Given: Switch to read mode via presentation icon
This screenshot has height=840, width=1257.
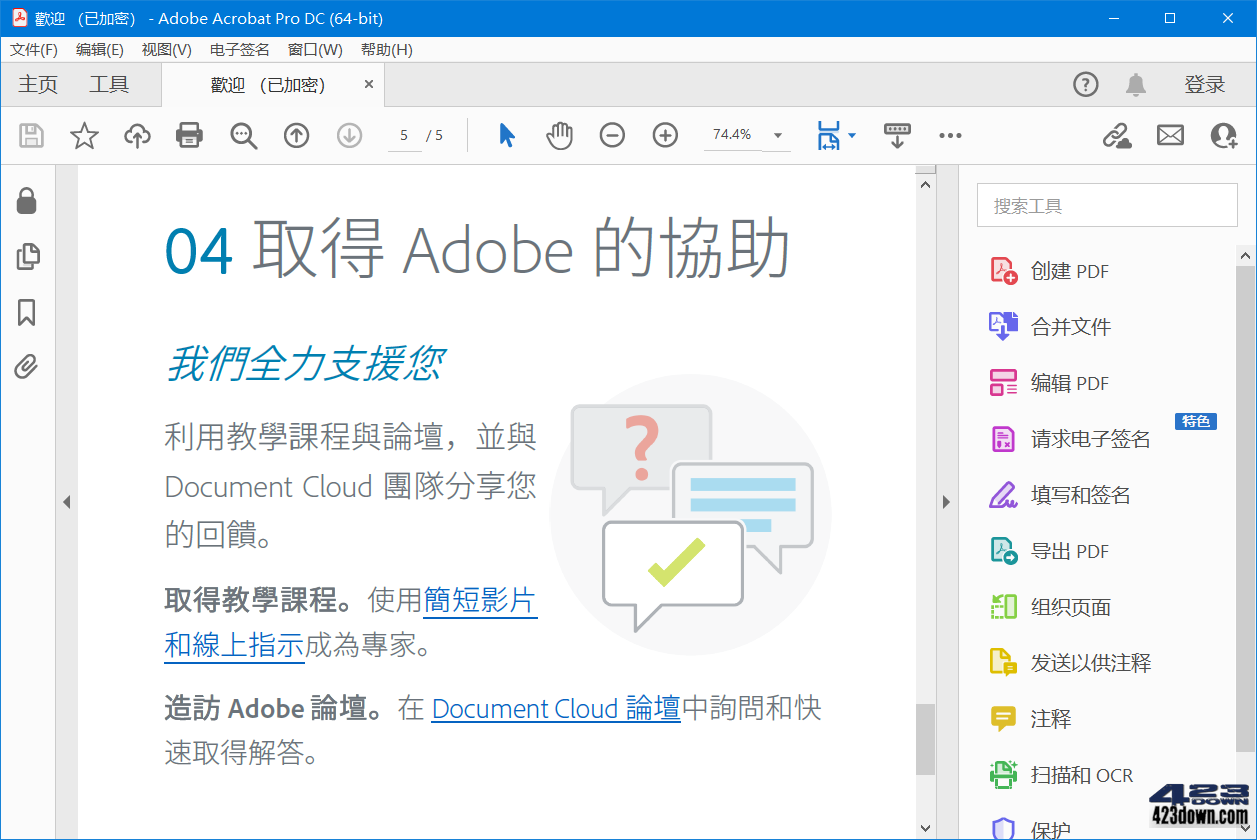Looking at the screenshot, I should coord(897,135).
